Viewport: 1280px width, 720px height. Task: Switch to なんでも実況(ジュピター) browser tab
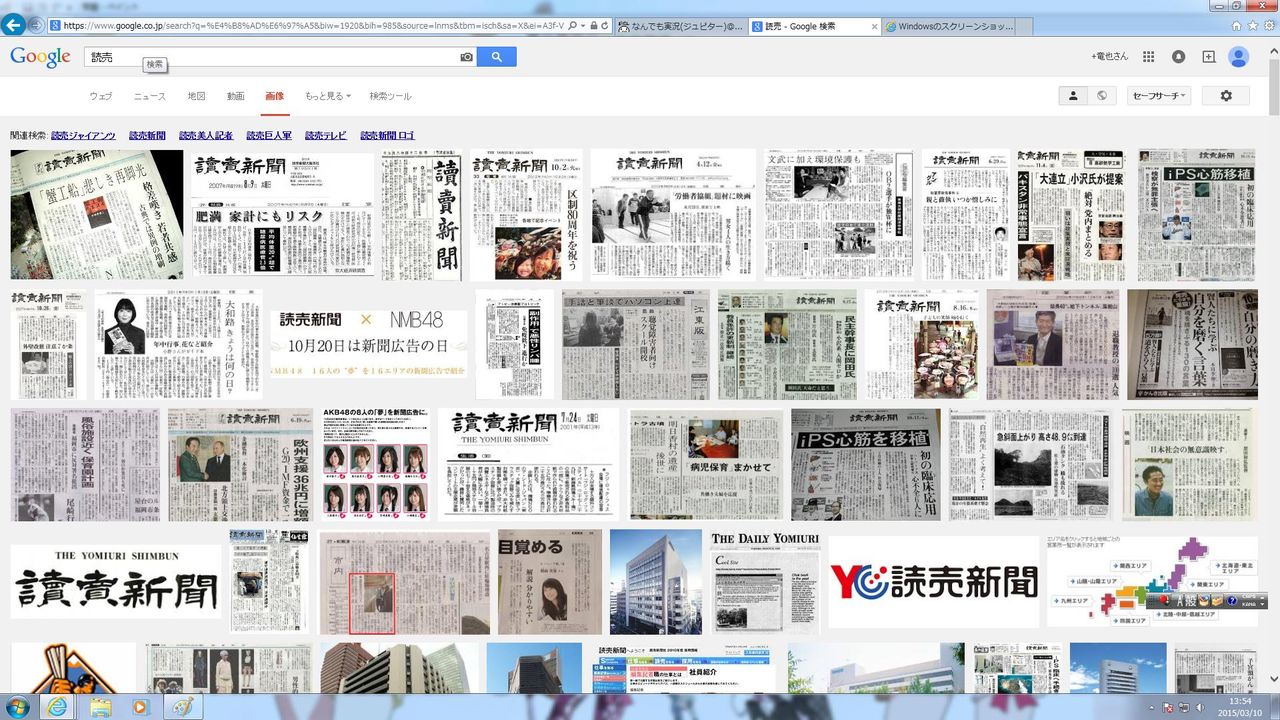(x=682, y=26)
